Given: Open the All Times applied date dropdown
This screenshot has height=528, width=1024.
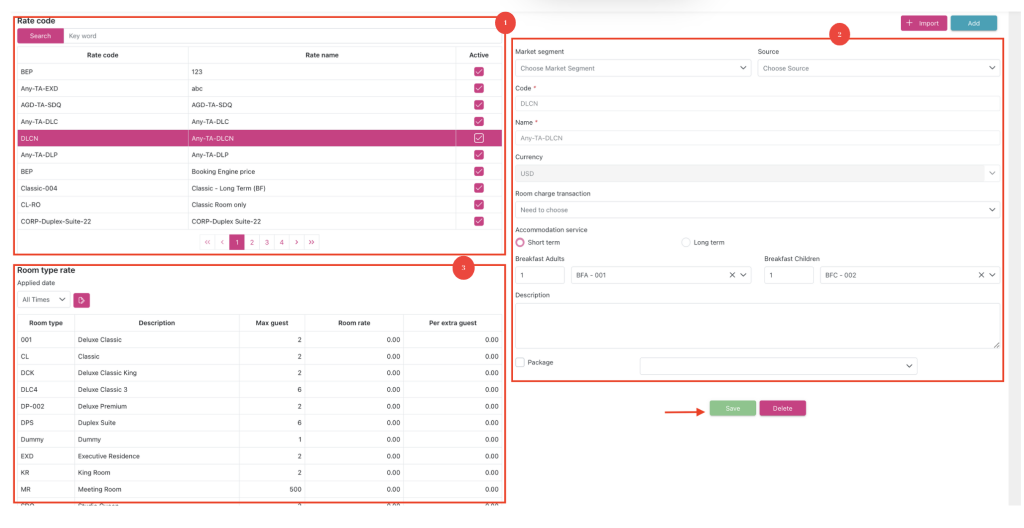Looking at the screenshot, I should pyautogui.click(x=44, y=300).
